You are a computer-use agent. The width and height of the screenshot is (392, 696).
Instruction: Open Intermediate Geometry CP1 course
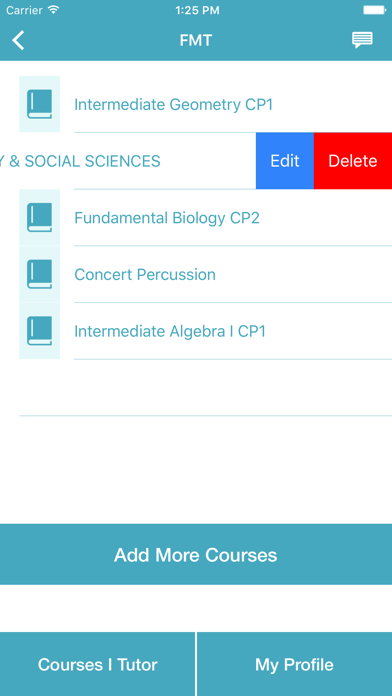pyautogui.click(x=173, y=104)
